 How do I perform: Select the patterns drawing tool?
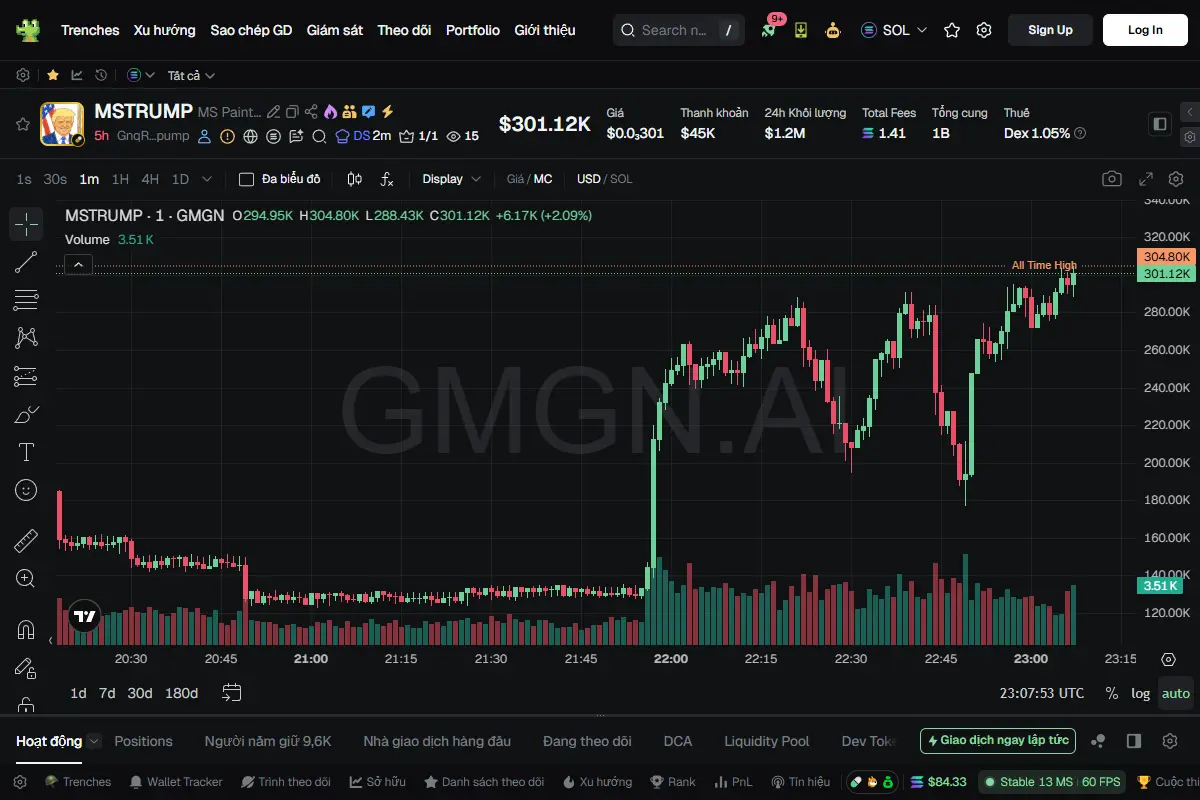(26, 338)
